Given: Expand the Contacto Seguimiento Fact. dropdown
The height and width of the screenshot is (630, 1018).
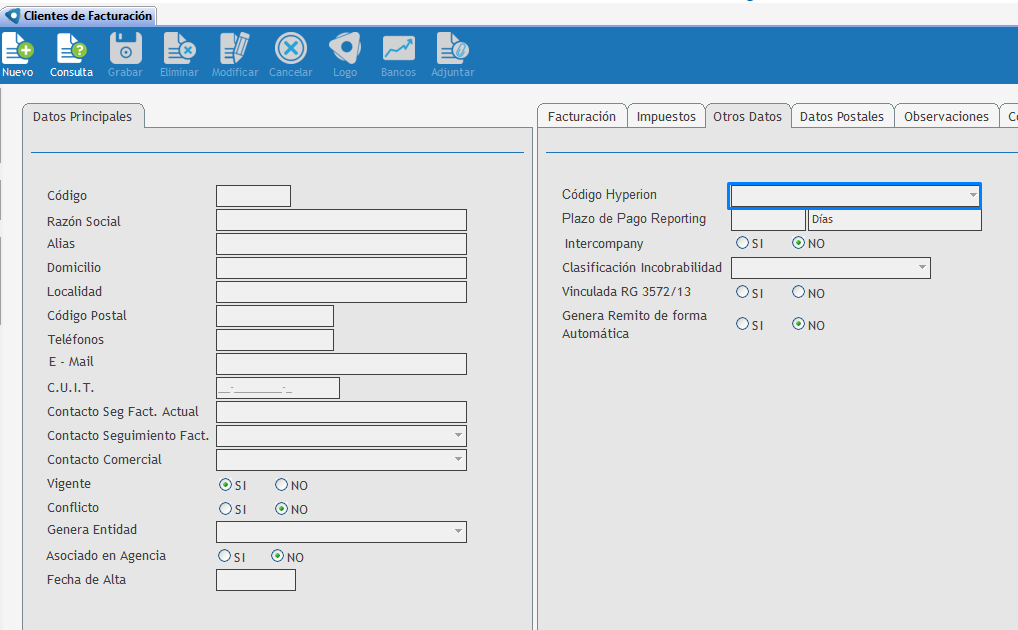Looking at the screenshot, I should (x=458, y=435).
